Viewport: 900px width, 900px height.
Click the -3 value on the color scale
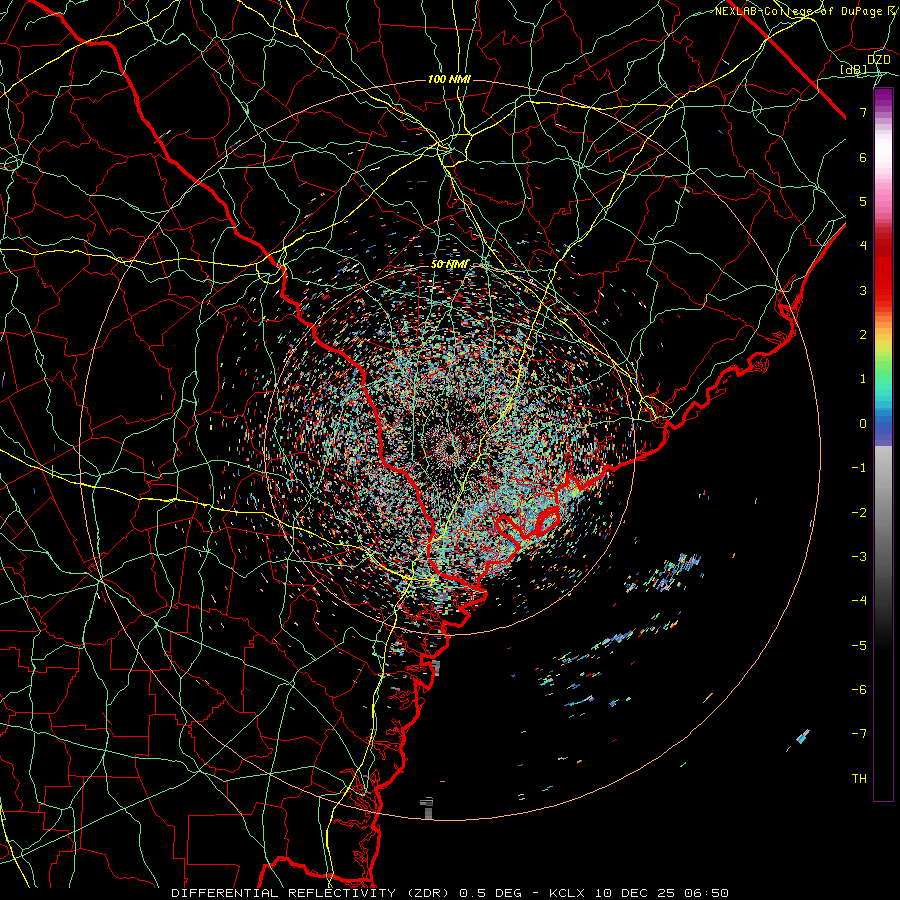859,557
